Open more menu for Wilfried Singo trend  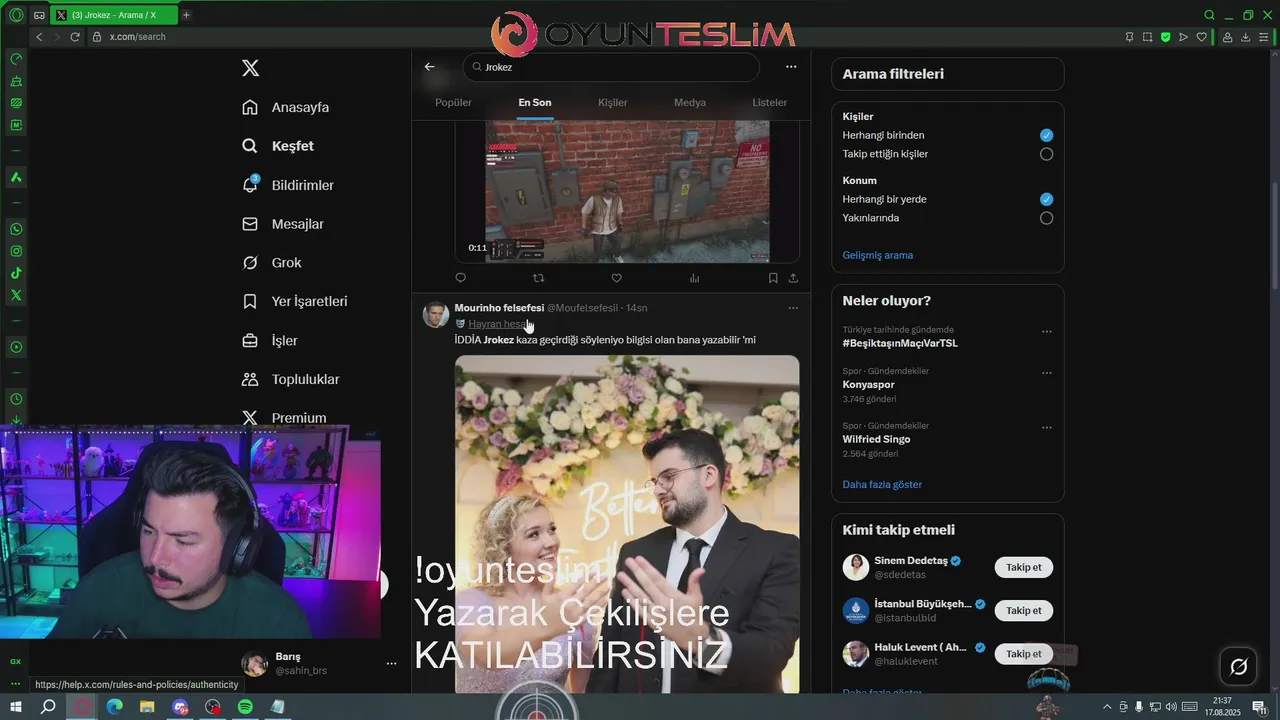click(1047, 427)
